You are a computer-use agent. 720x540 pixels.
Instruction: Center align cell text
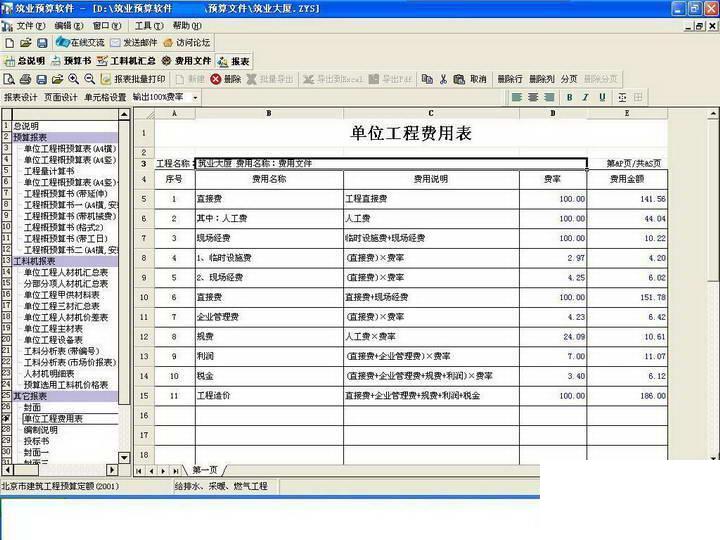pyautogui.click(x=533, y=97)
